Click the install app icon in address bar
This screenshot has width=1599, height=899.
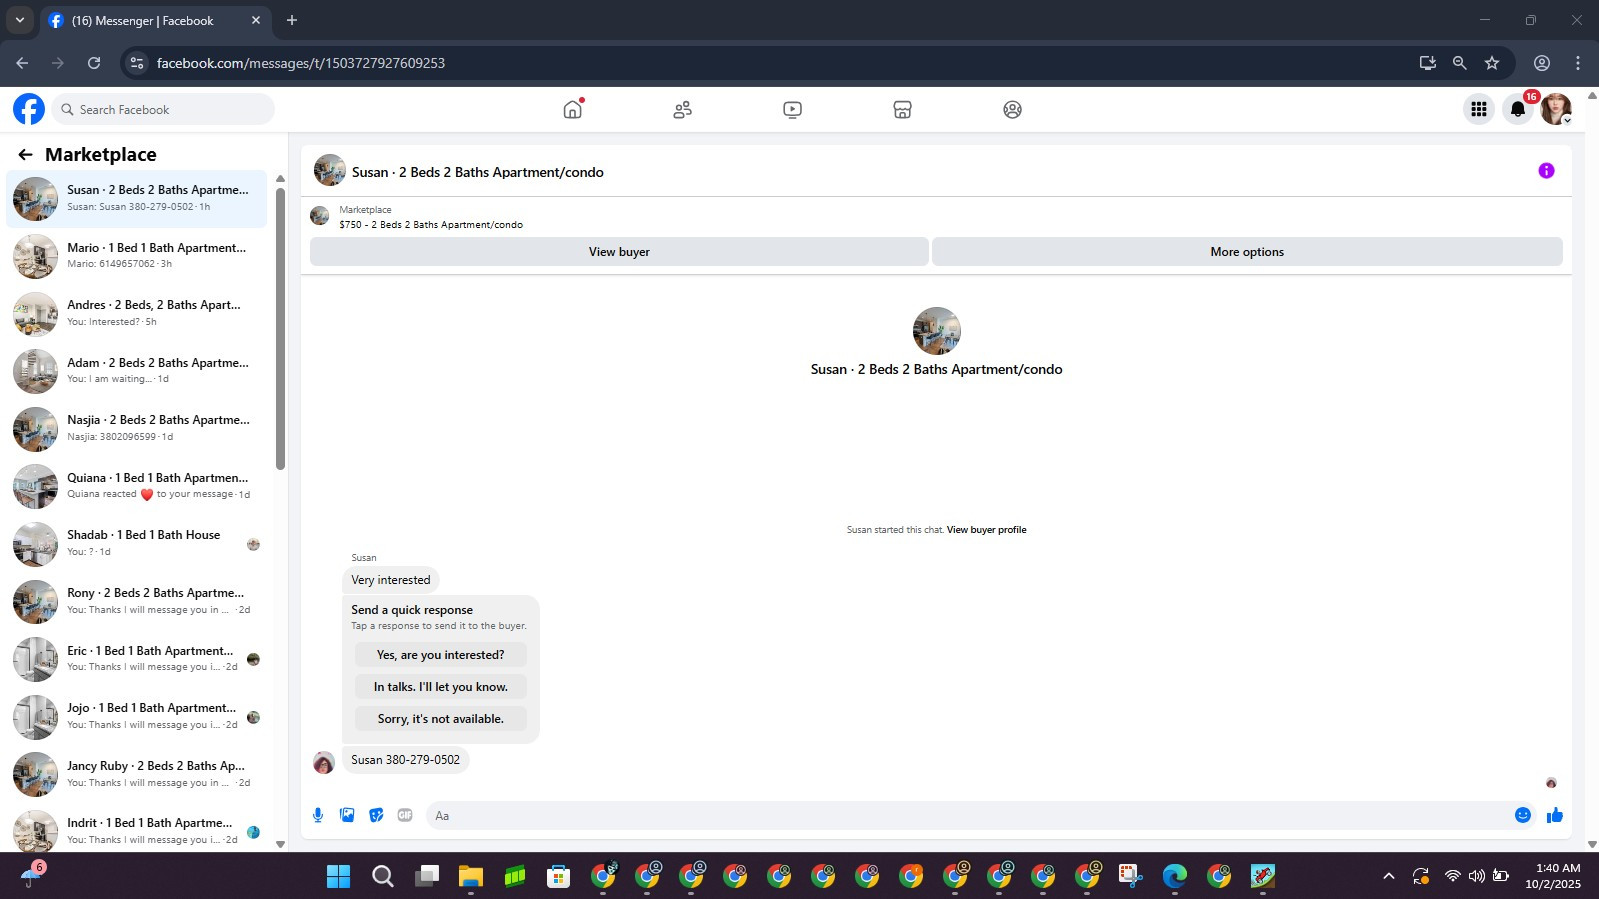click(1428, 63)
